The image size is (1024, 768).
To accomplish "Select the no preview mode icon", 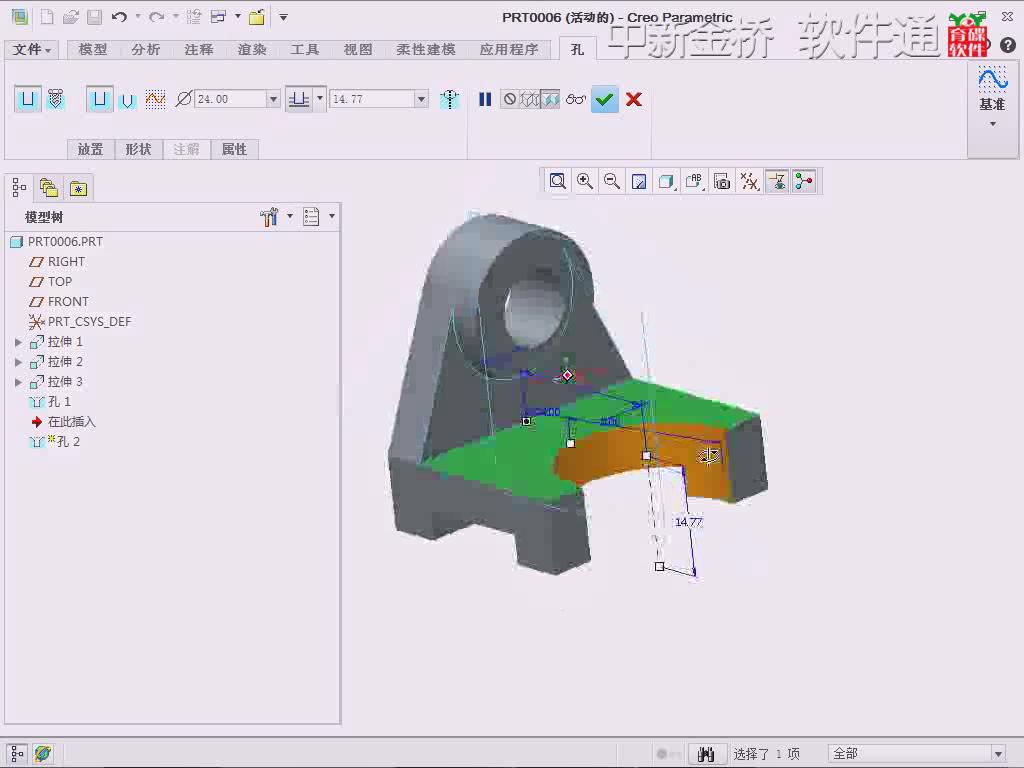I will pos(509,99).
